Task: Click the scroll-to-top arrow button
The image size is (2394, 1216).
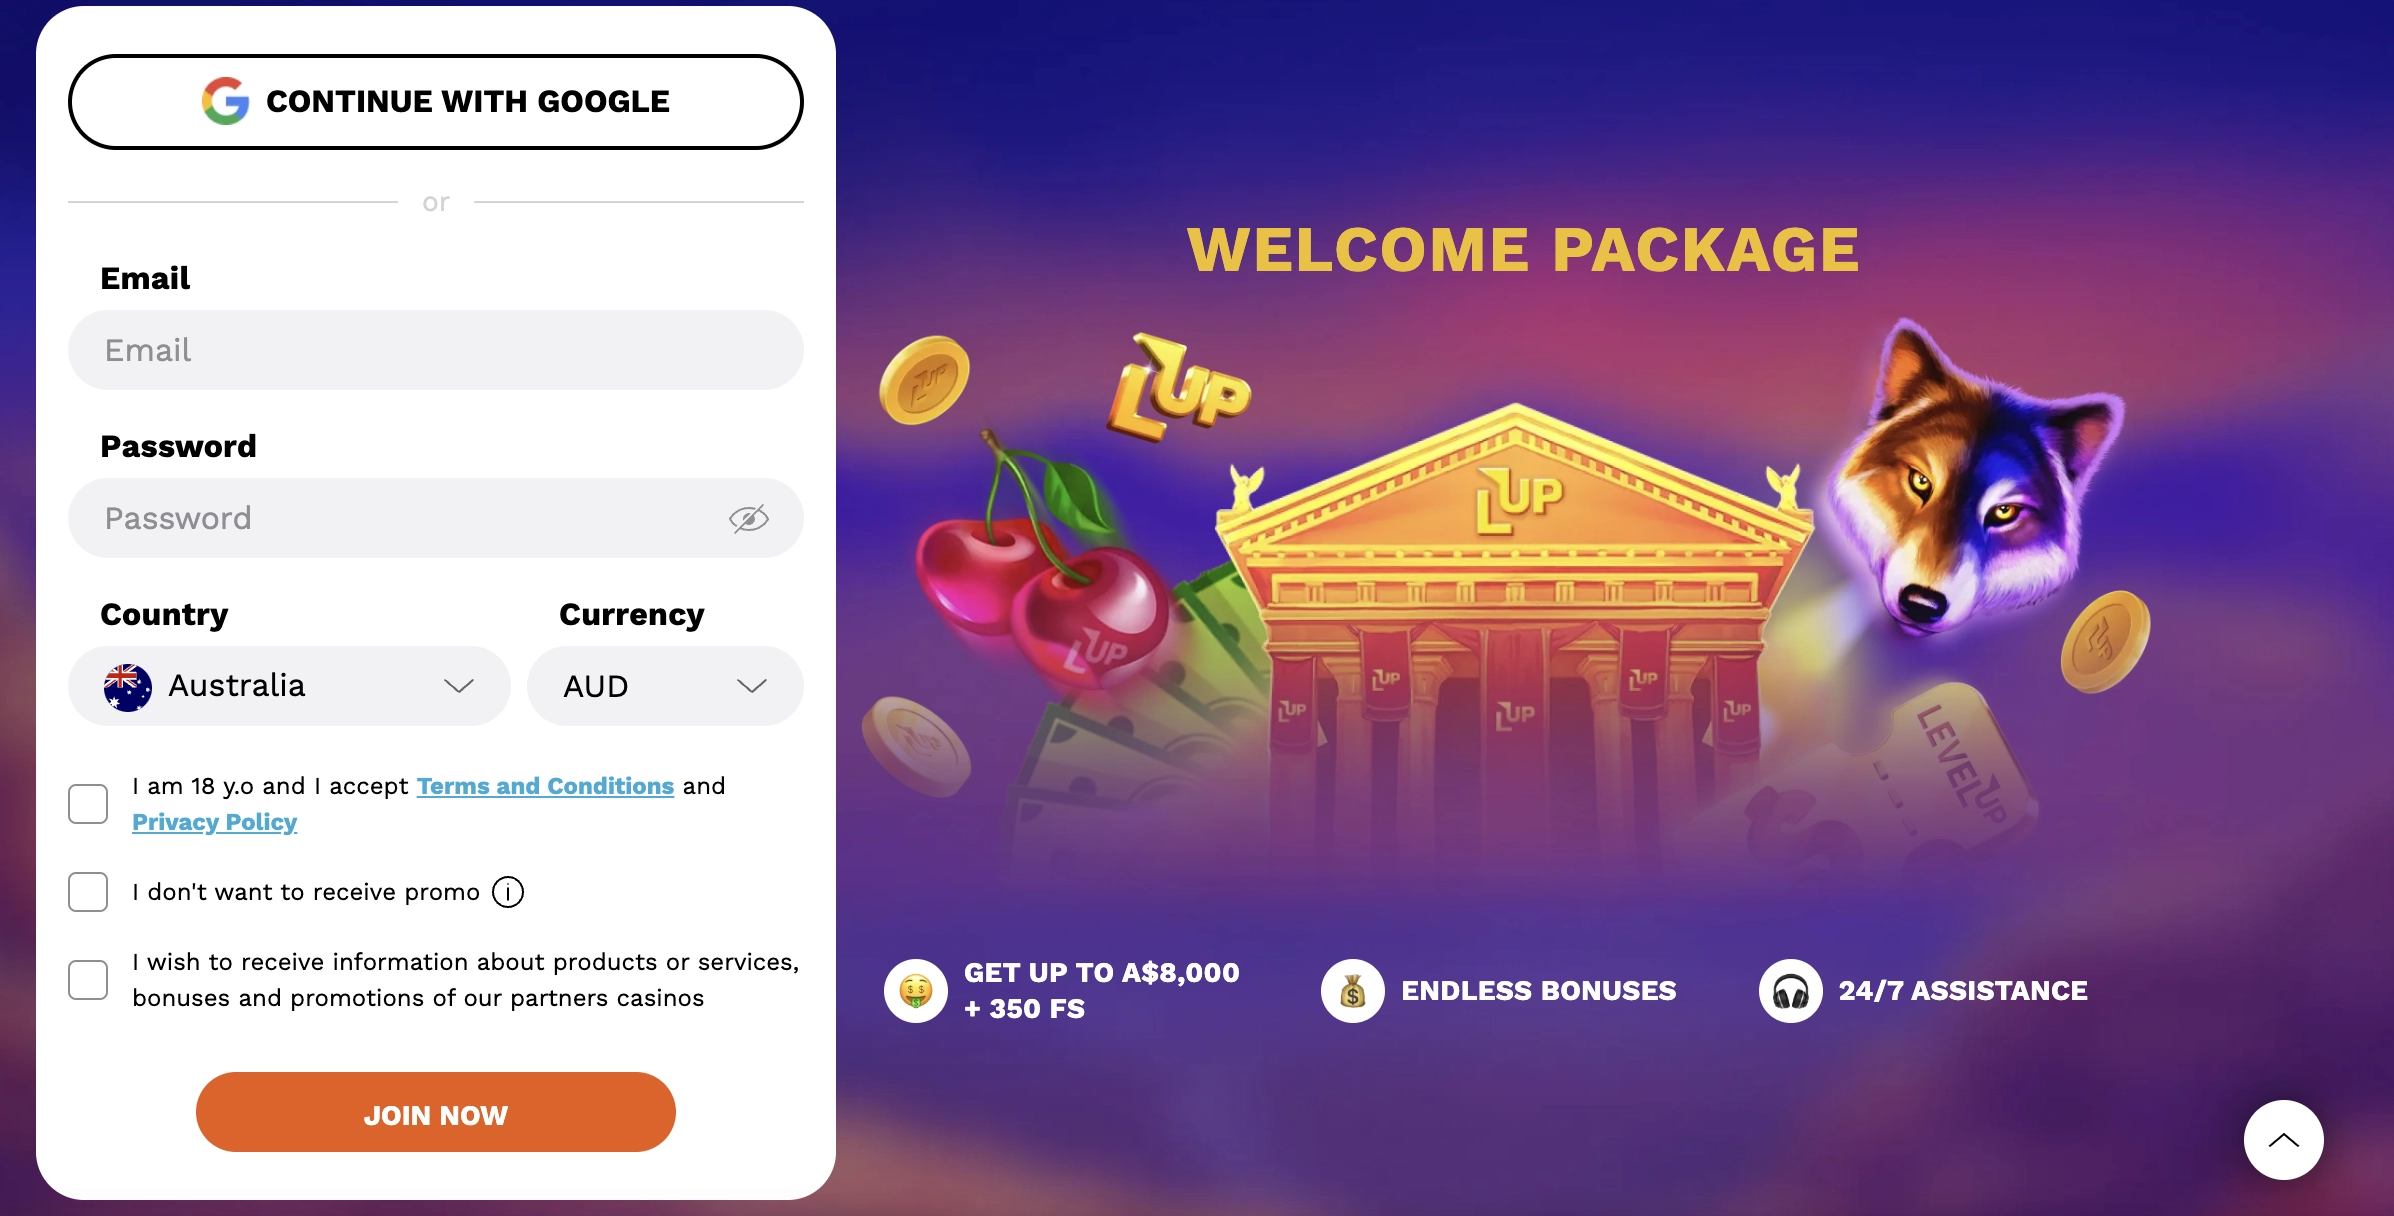Action: click(2283, 1140)
